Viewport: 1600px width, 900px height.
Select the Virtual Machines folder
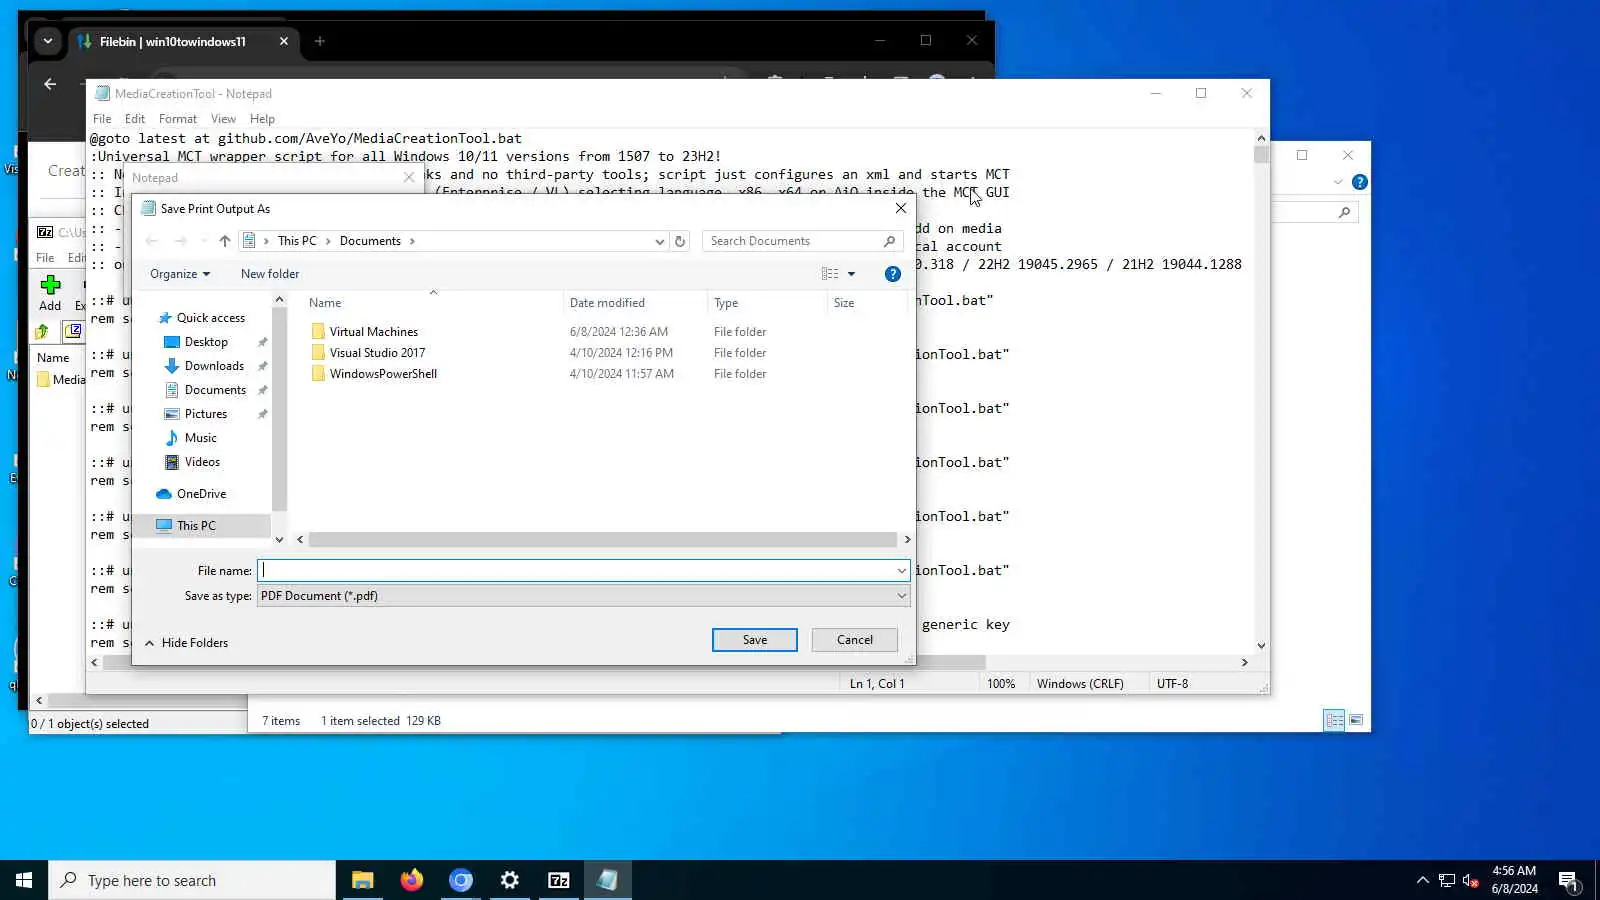374,332
